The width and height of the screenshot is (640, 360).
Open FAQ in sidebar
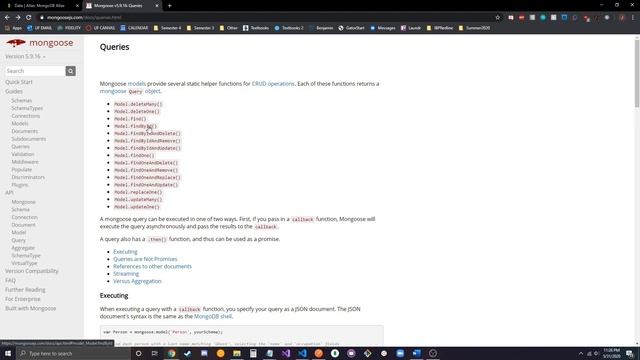pyautogui.click(x=11, y=280)
